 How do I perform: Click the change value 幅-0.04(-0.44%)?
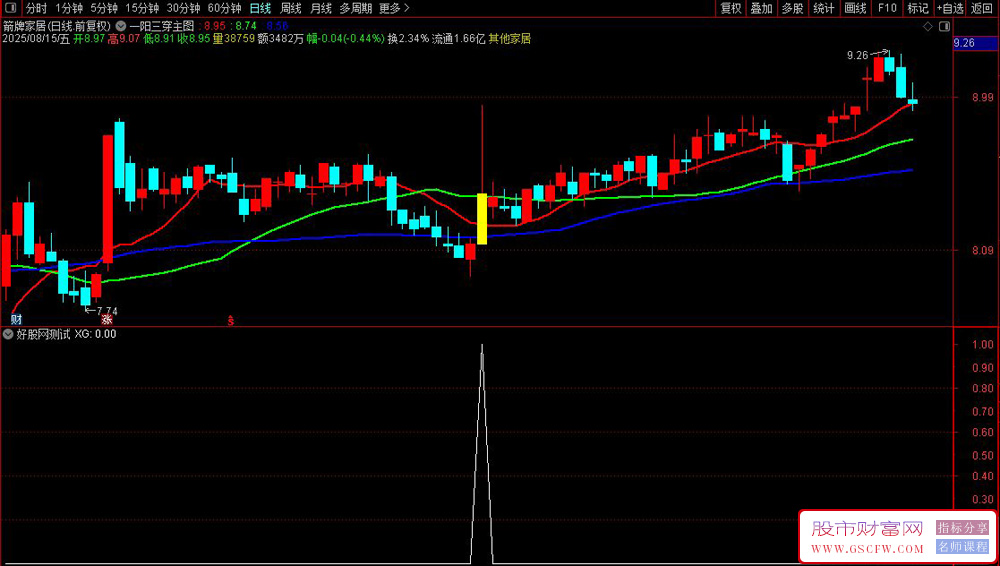[346, 39]
